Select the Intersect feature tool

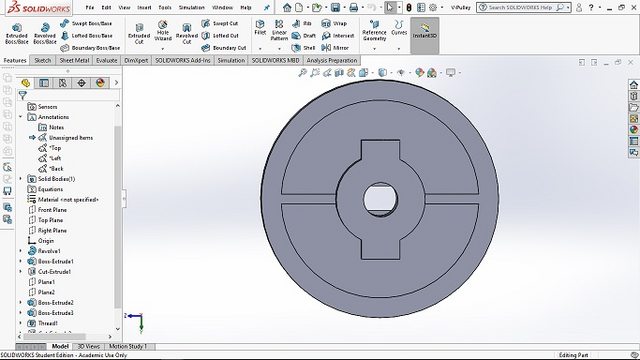tap(338, 36)
